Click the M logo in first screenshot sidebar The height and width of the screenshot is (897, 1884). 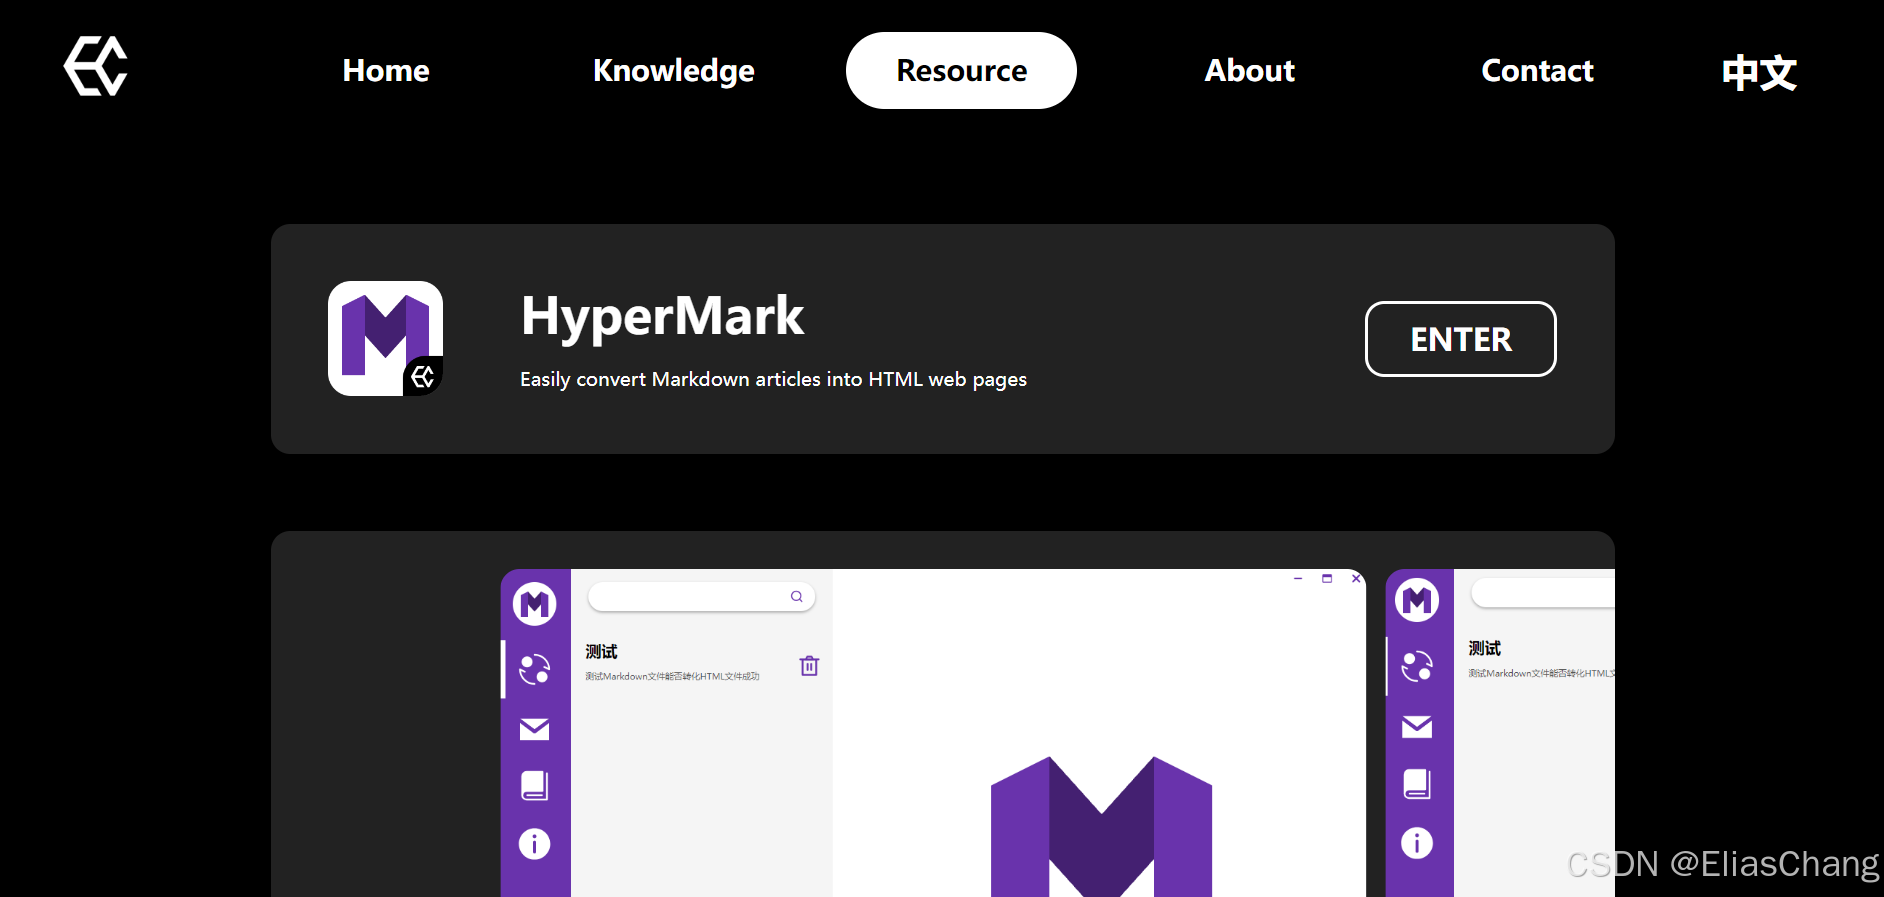click(535, 604)
